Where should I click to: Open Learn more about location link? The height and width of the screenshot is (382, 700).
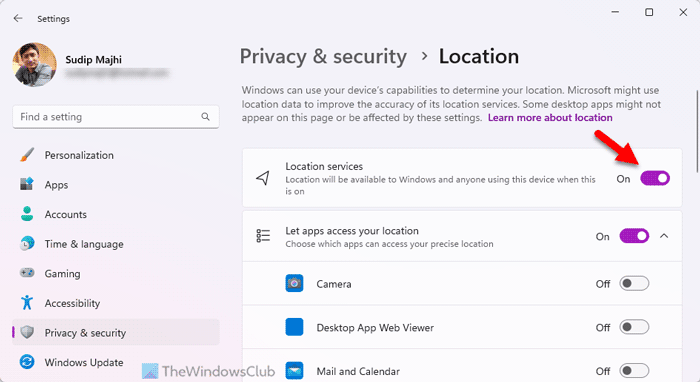click(x=550, y=117)
